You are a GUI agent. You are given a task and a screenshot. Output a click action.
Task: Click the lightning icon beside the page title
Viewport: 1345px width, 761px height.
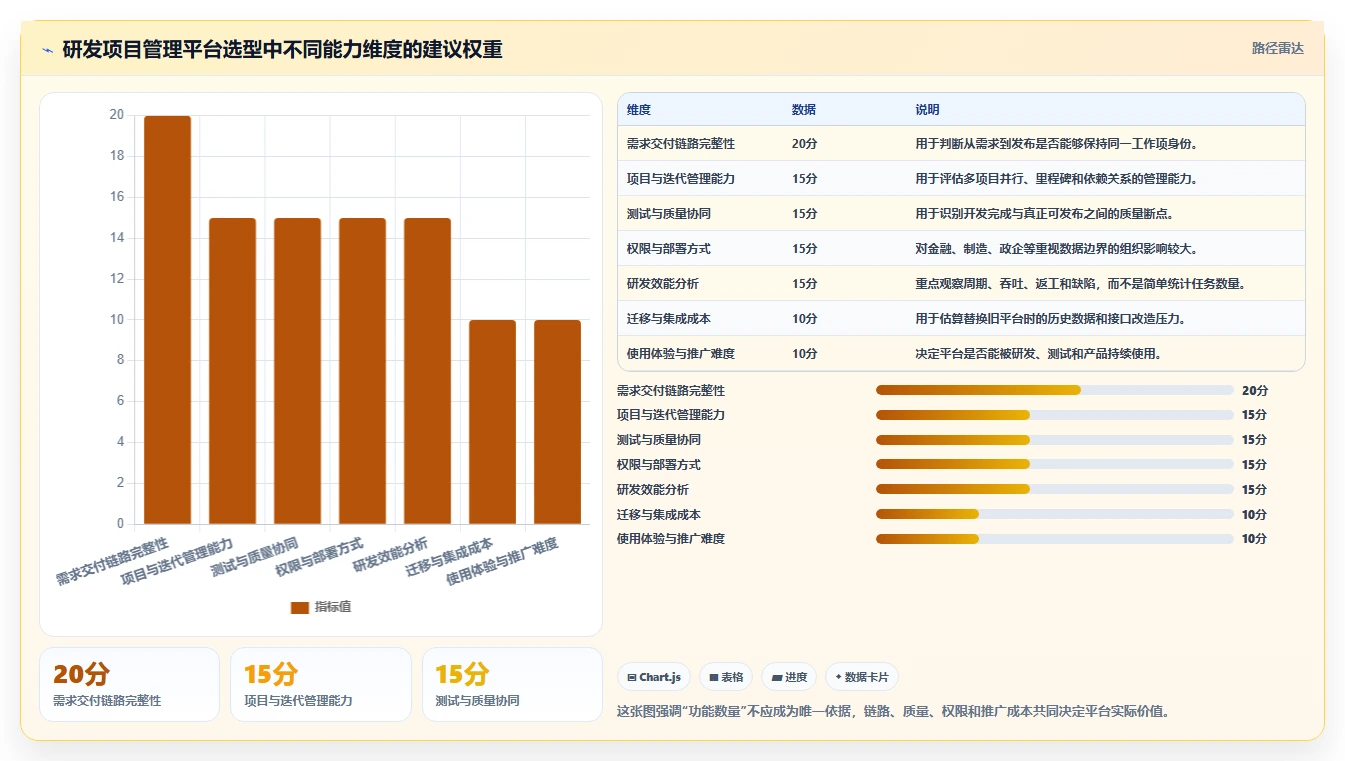(48, 49)
